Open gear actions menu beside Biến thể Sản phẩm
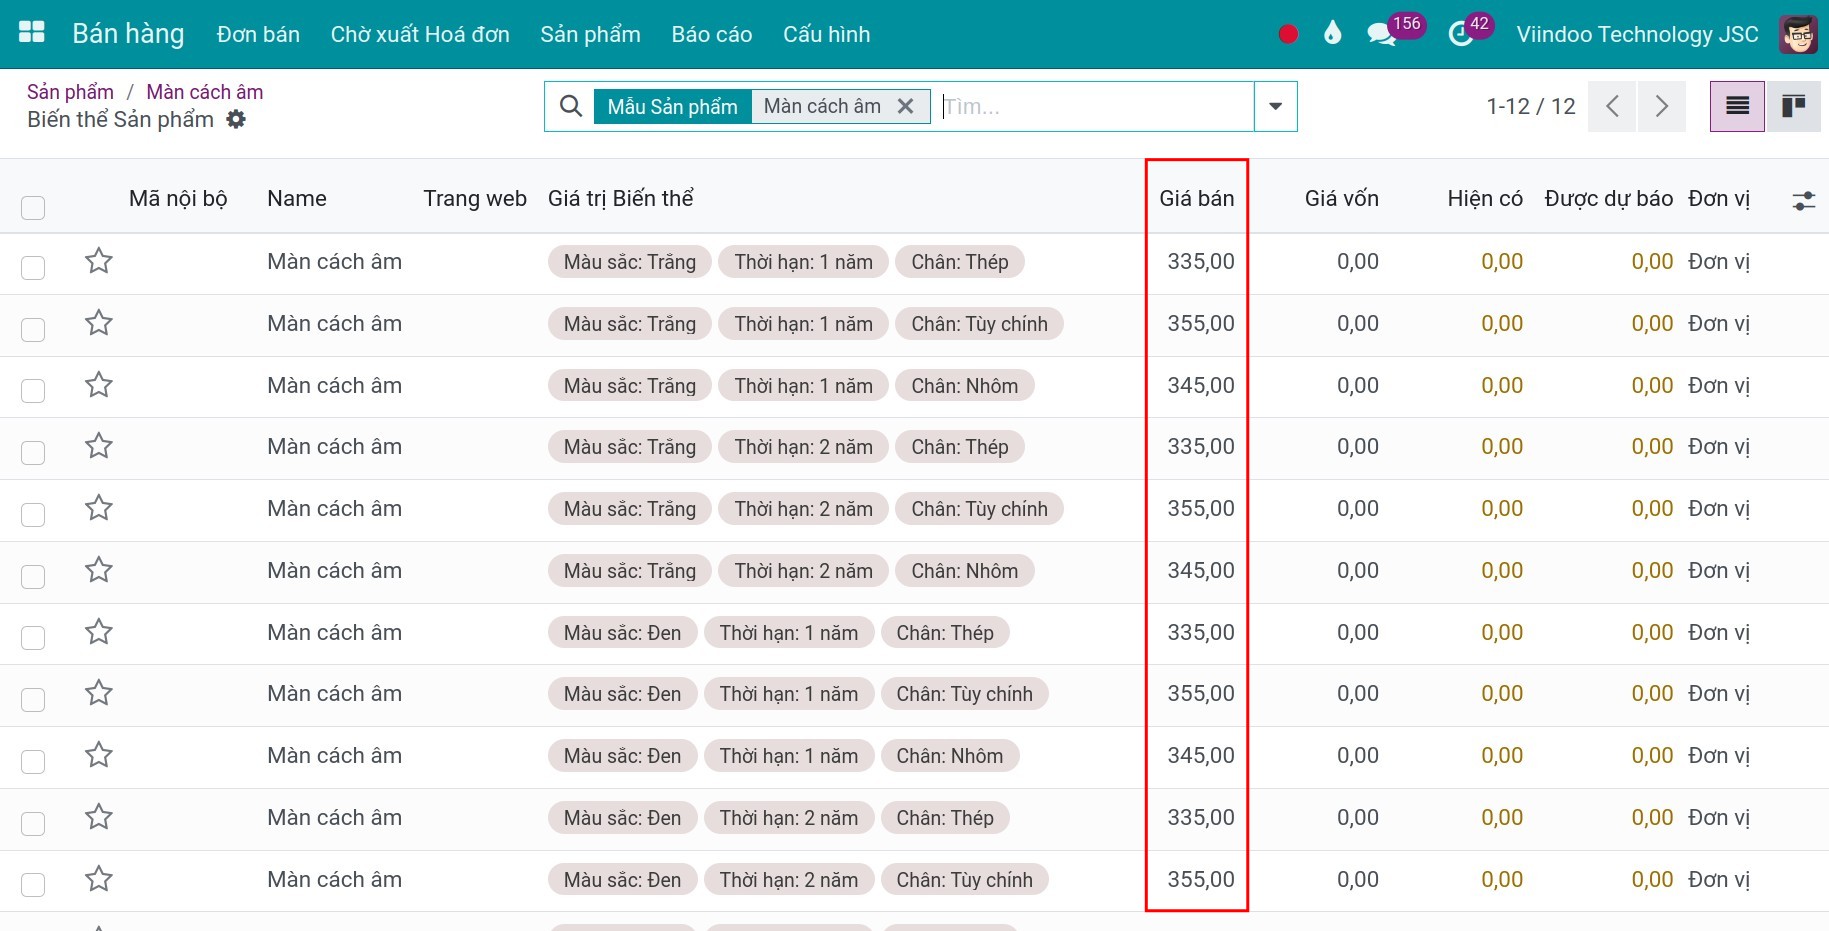The width and height of the screenshot is (1829, 931). (236, 119)
